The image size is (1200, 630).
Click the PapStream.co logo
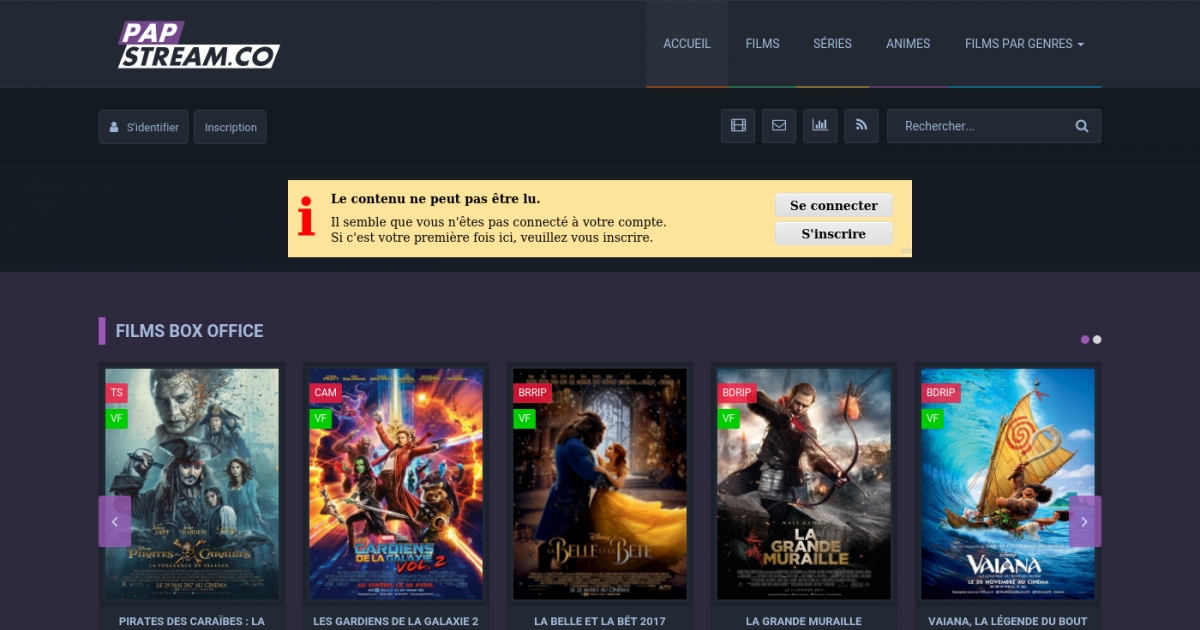click(199, 45)
